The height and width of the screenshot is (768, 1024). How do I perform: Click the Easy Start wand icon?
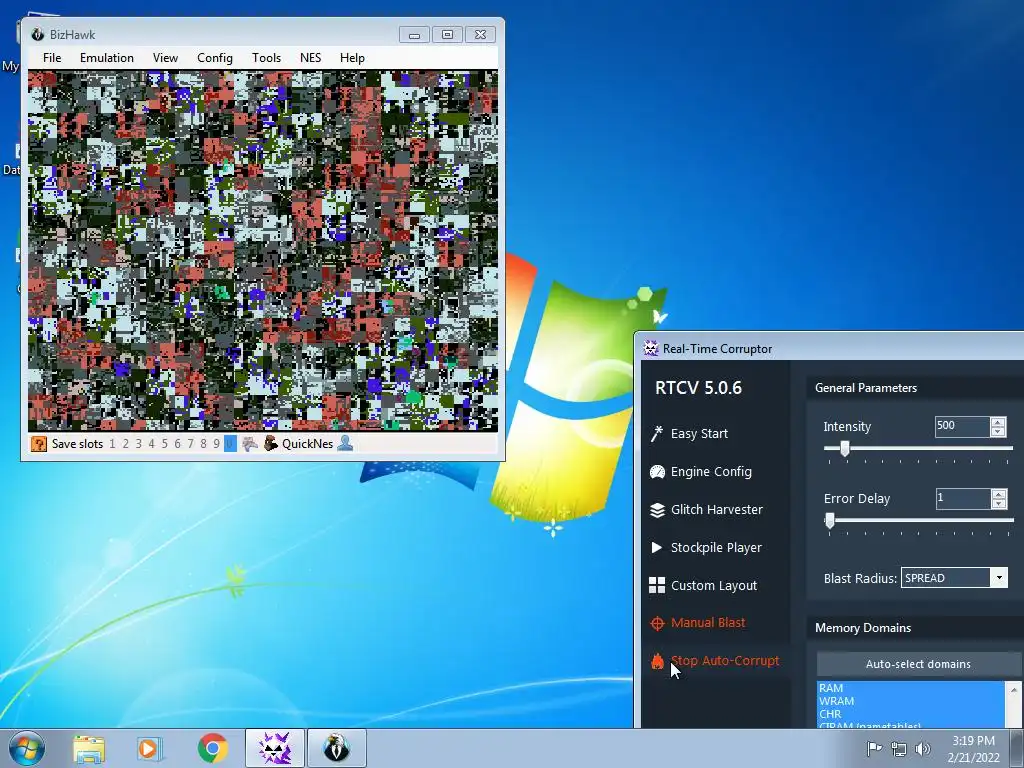tap(657, 433)
